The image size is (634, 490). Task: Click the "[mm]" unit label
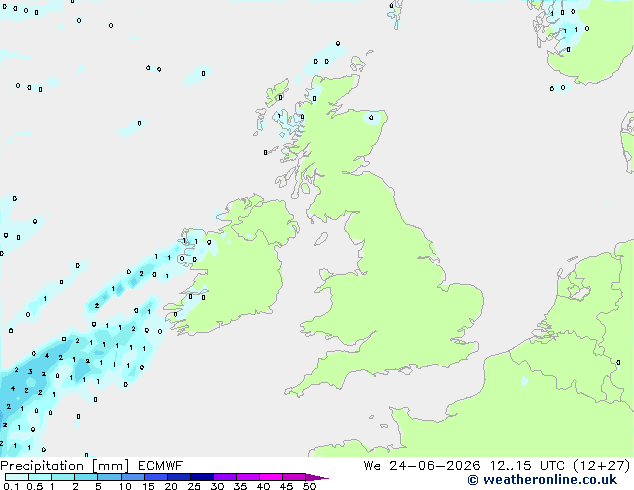(110, 466)
